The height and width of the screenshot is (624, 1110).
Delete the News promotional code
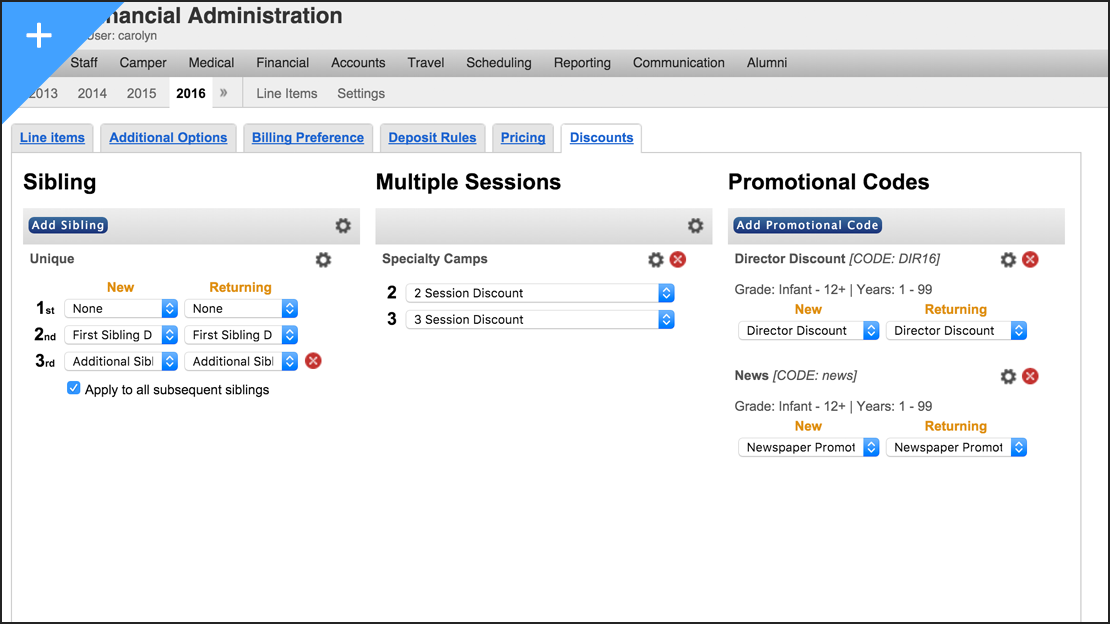point(1030,376)
